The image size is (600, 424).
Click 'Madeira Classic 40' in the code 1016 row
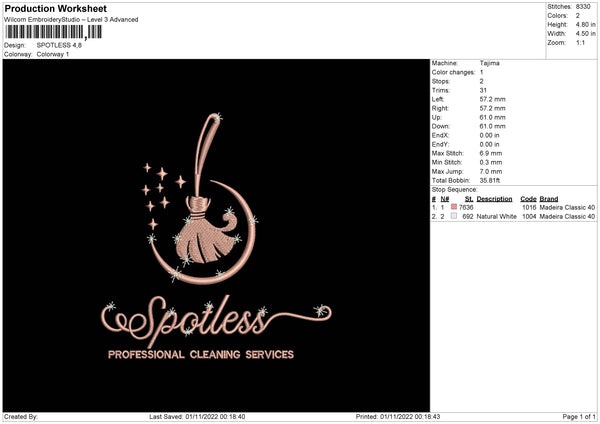[567, 207]
